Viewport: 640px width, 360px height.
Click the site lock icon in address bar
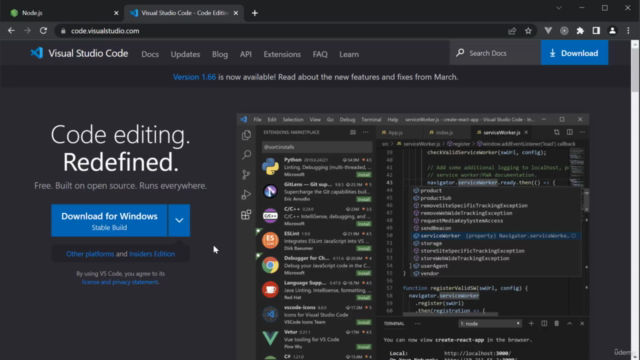(63, 31)
